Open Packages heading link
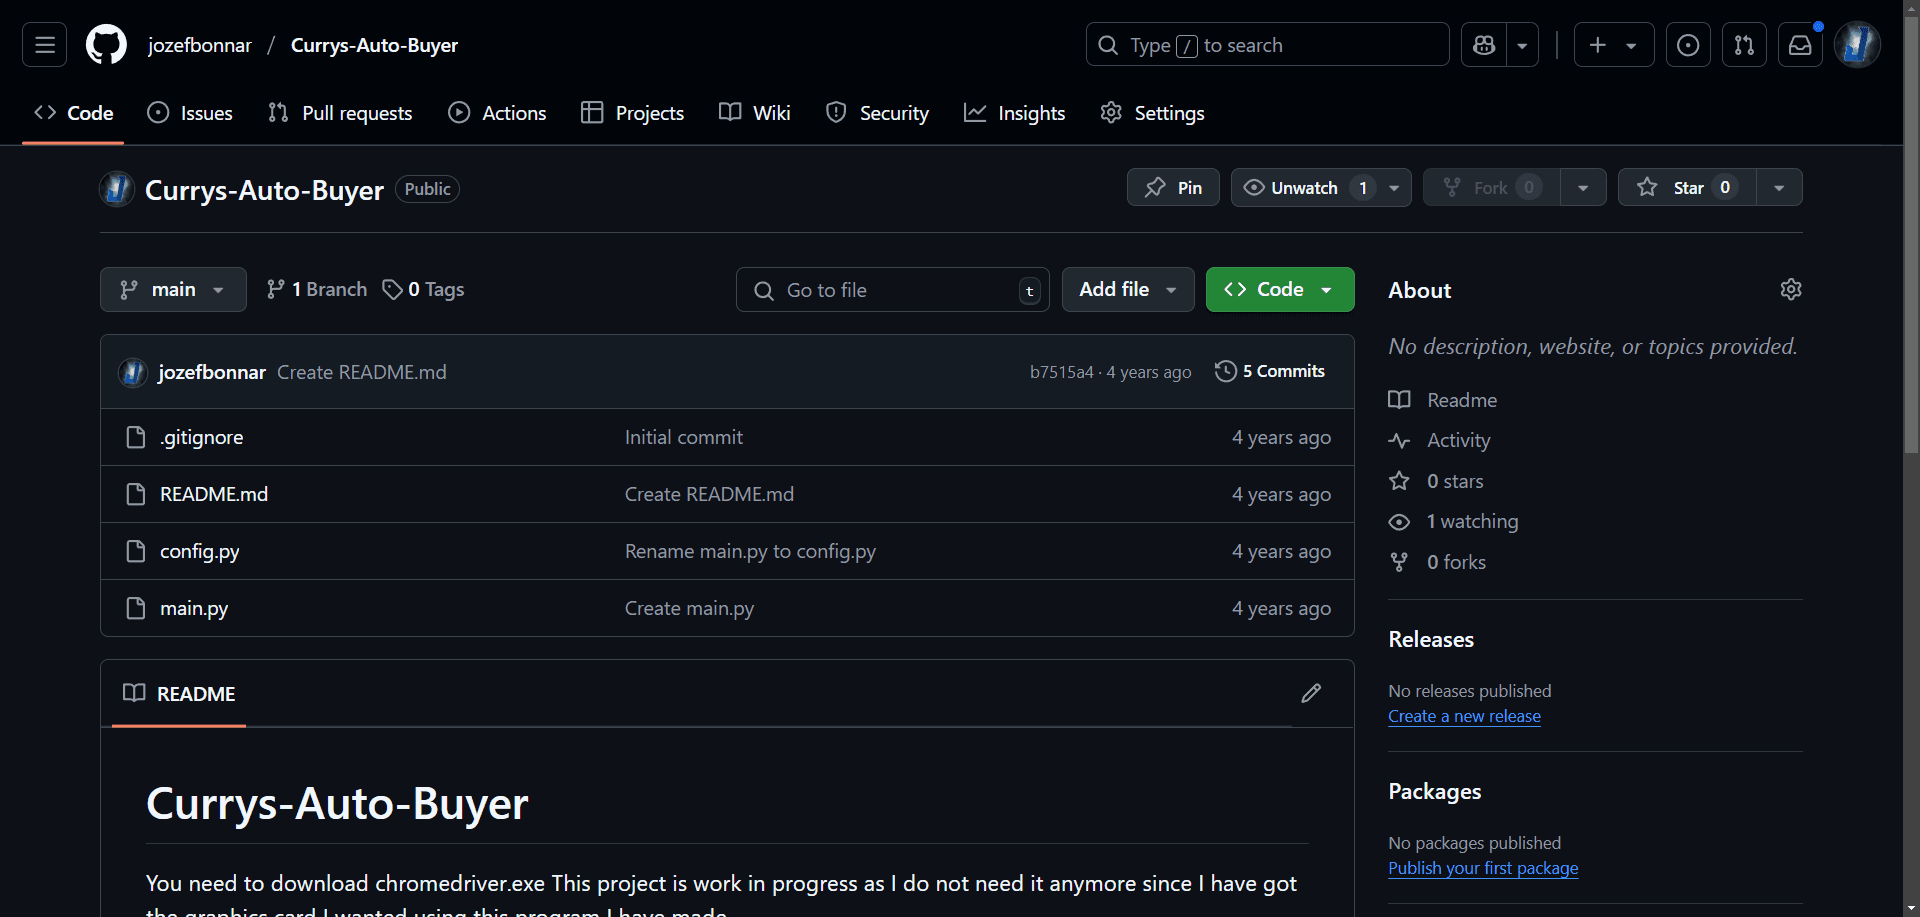This screenshot has width=1920, height=917. [1435, 791]
